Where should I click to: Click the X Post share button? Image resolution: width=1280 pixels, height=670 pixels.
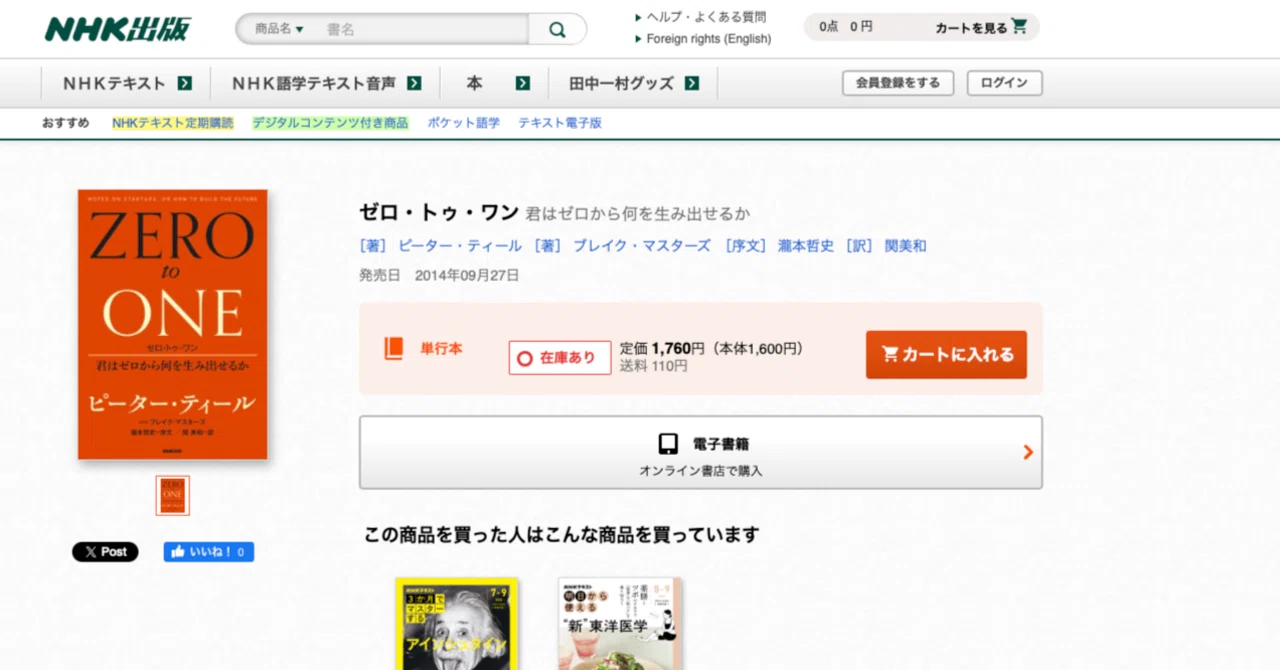pos(105,552)
